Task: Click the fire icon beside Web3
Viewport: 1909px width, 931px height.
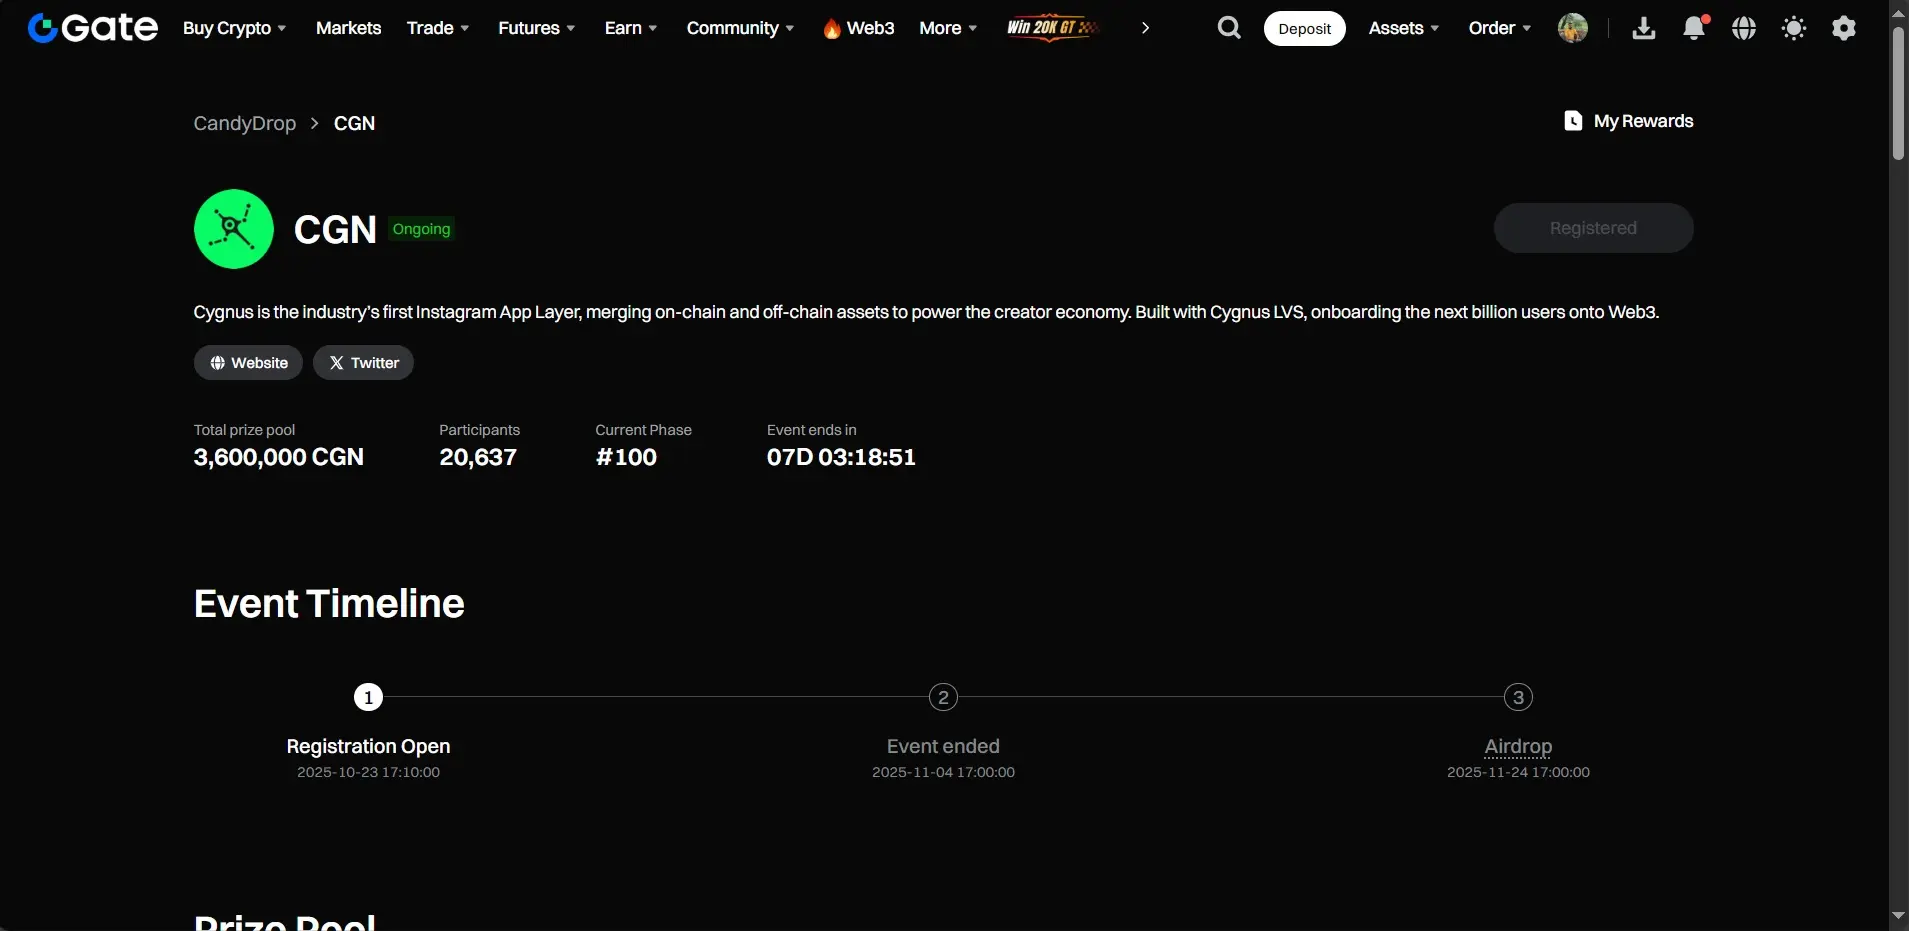Action: click(x=832, y=29)
